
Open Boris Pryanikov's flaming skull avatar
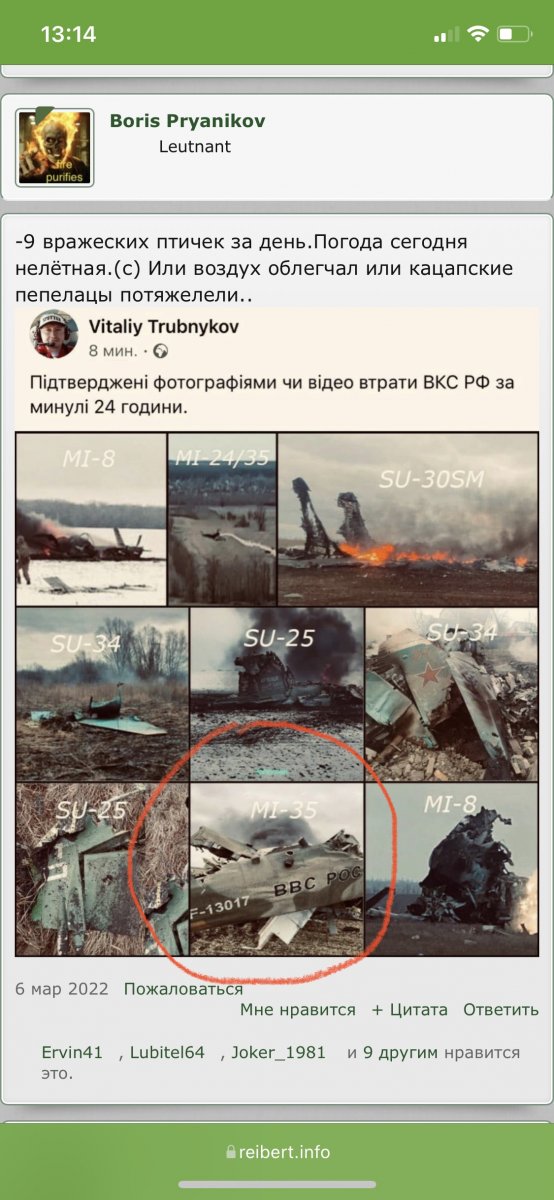(x=55, y=148)
